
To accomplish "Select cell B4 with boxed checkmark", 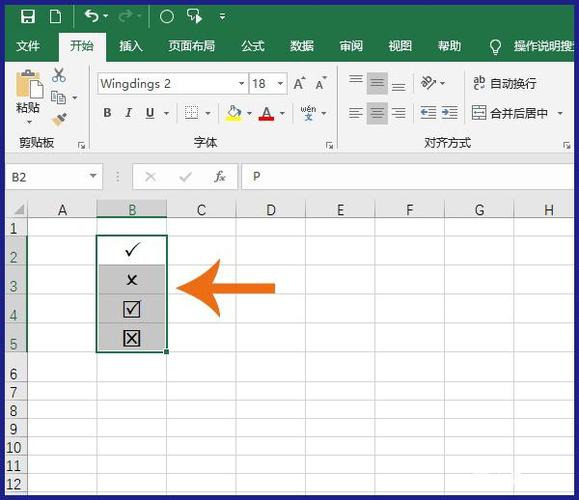I will pyautogui.click(x=131, y=309).
